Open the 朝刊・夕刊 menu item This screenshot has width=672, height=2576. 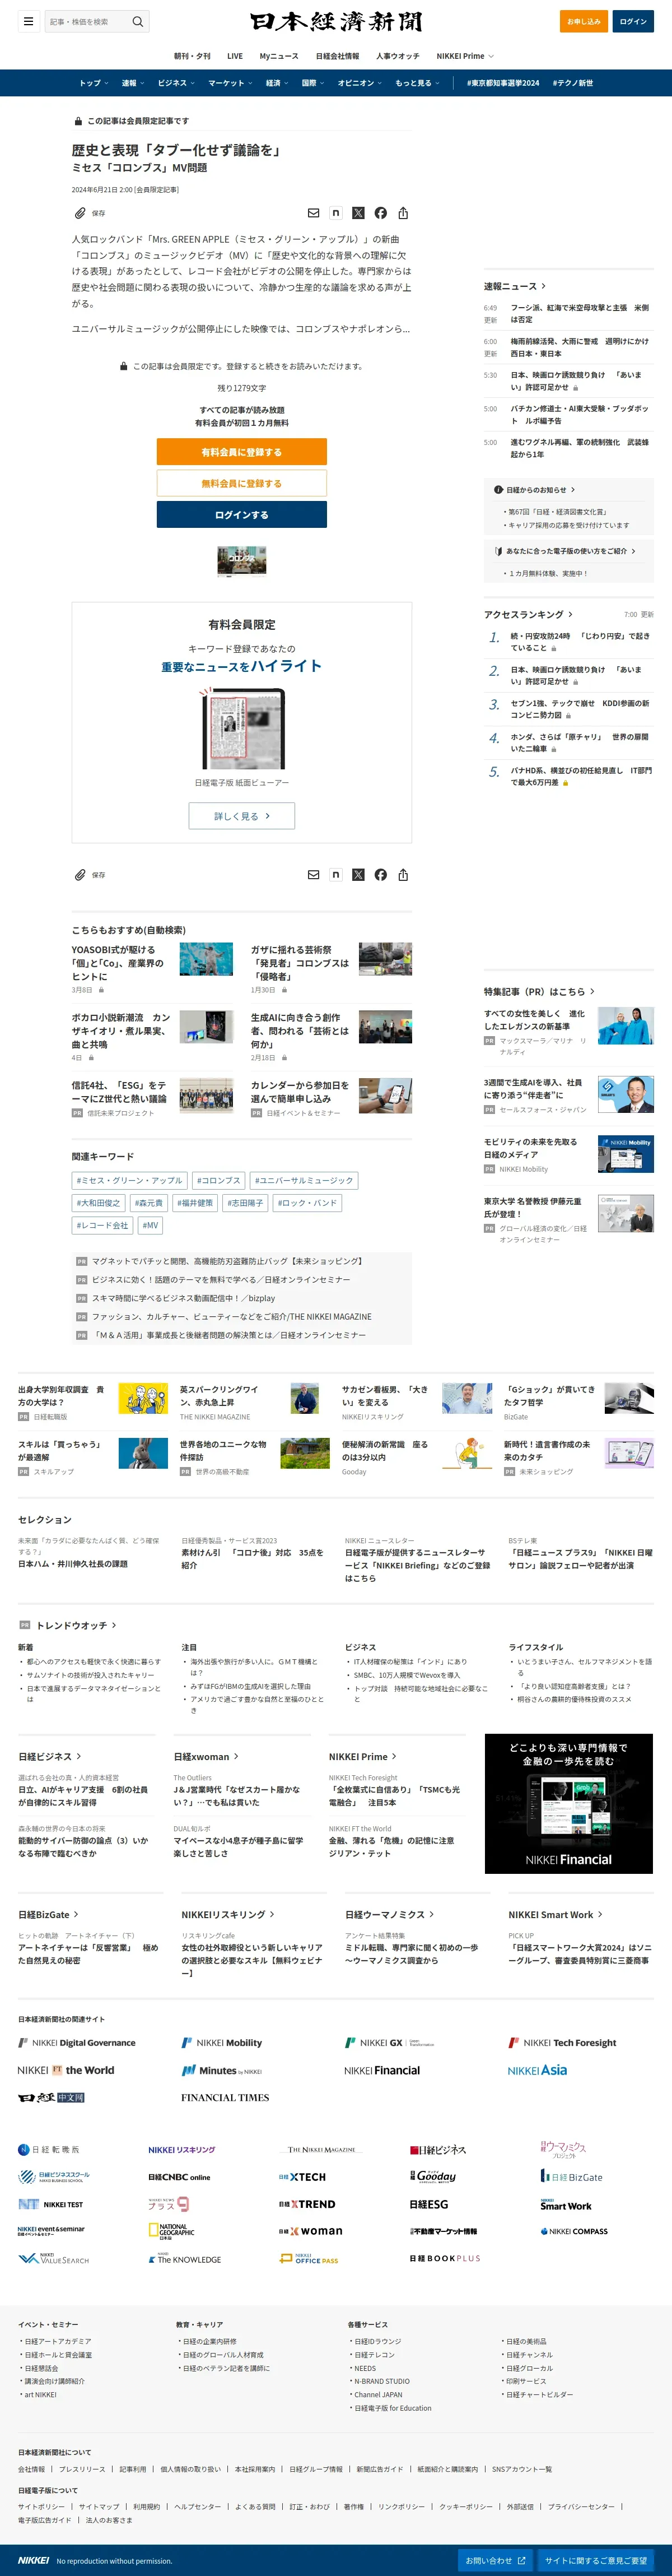click(192, 56)
